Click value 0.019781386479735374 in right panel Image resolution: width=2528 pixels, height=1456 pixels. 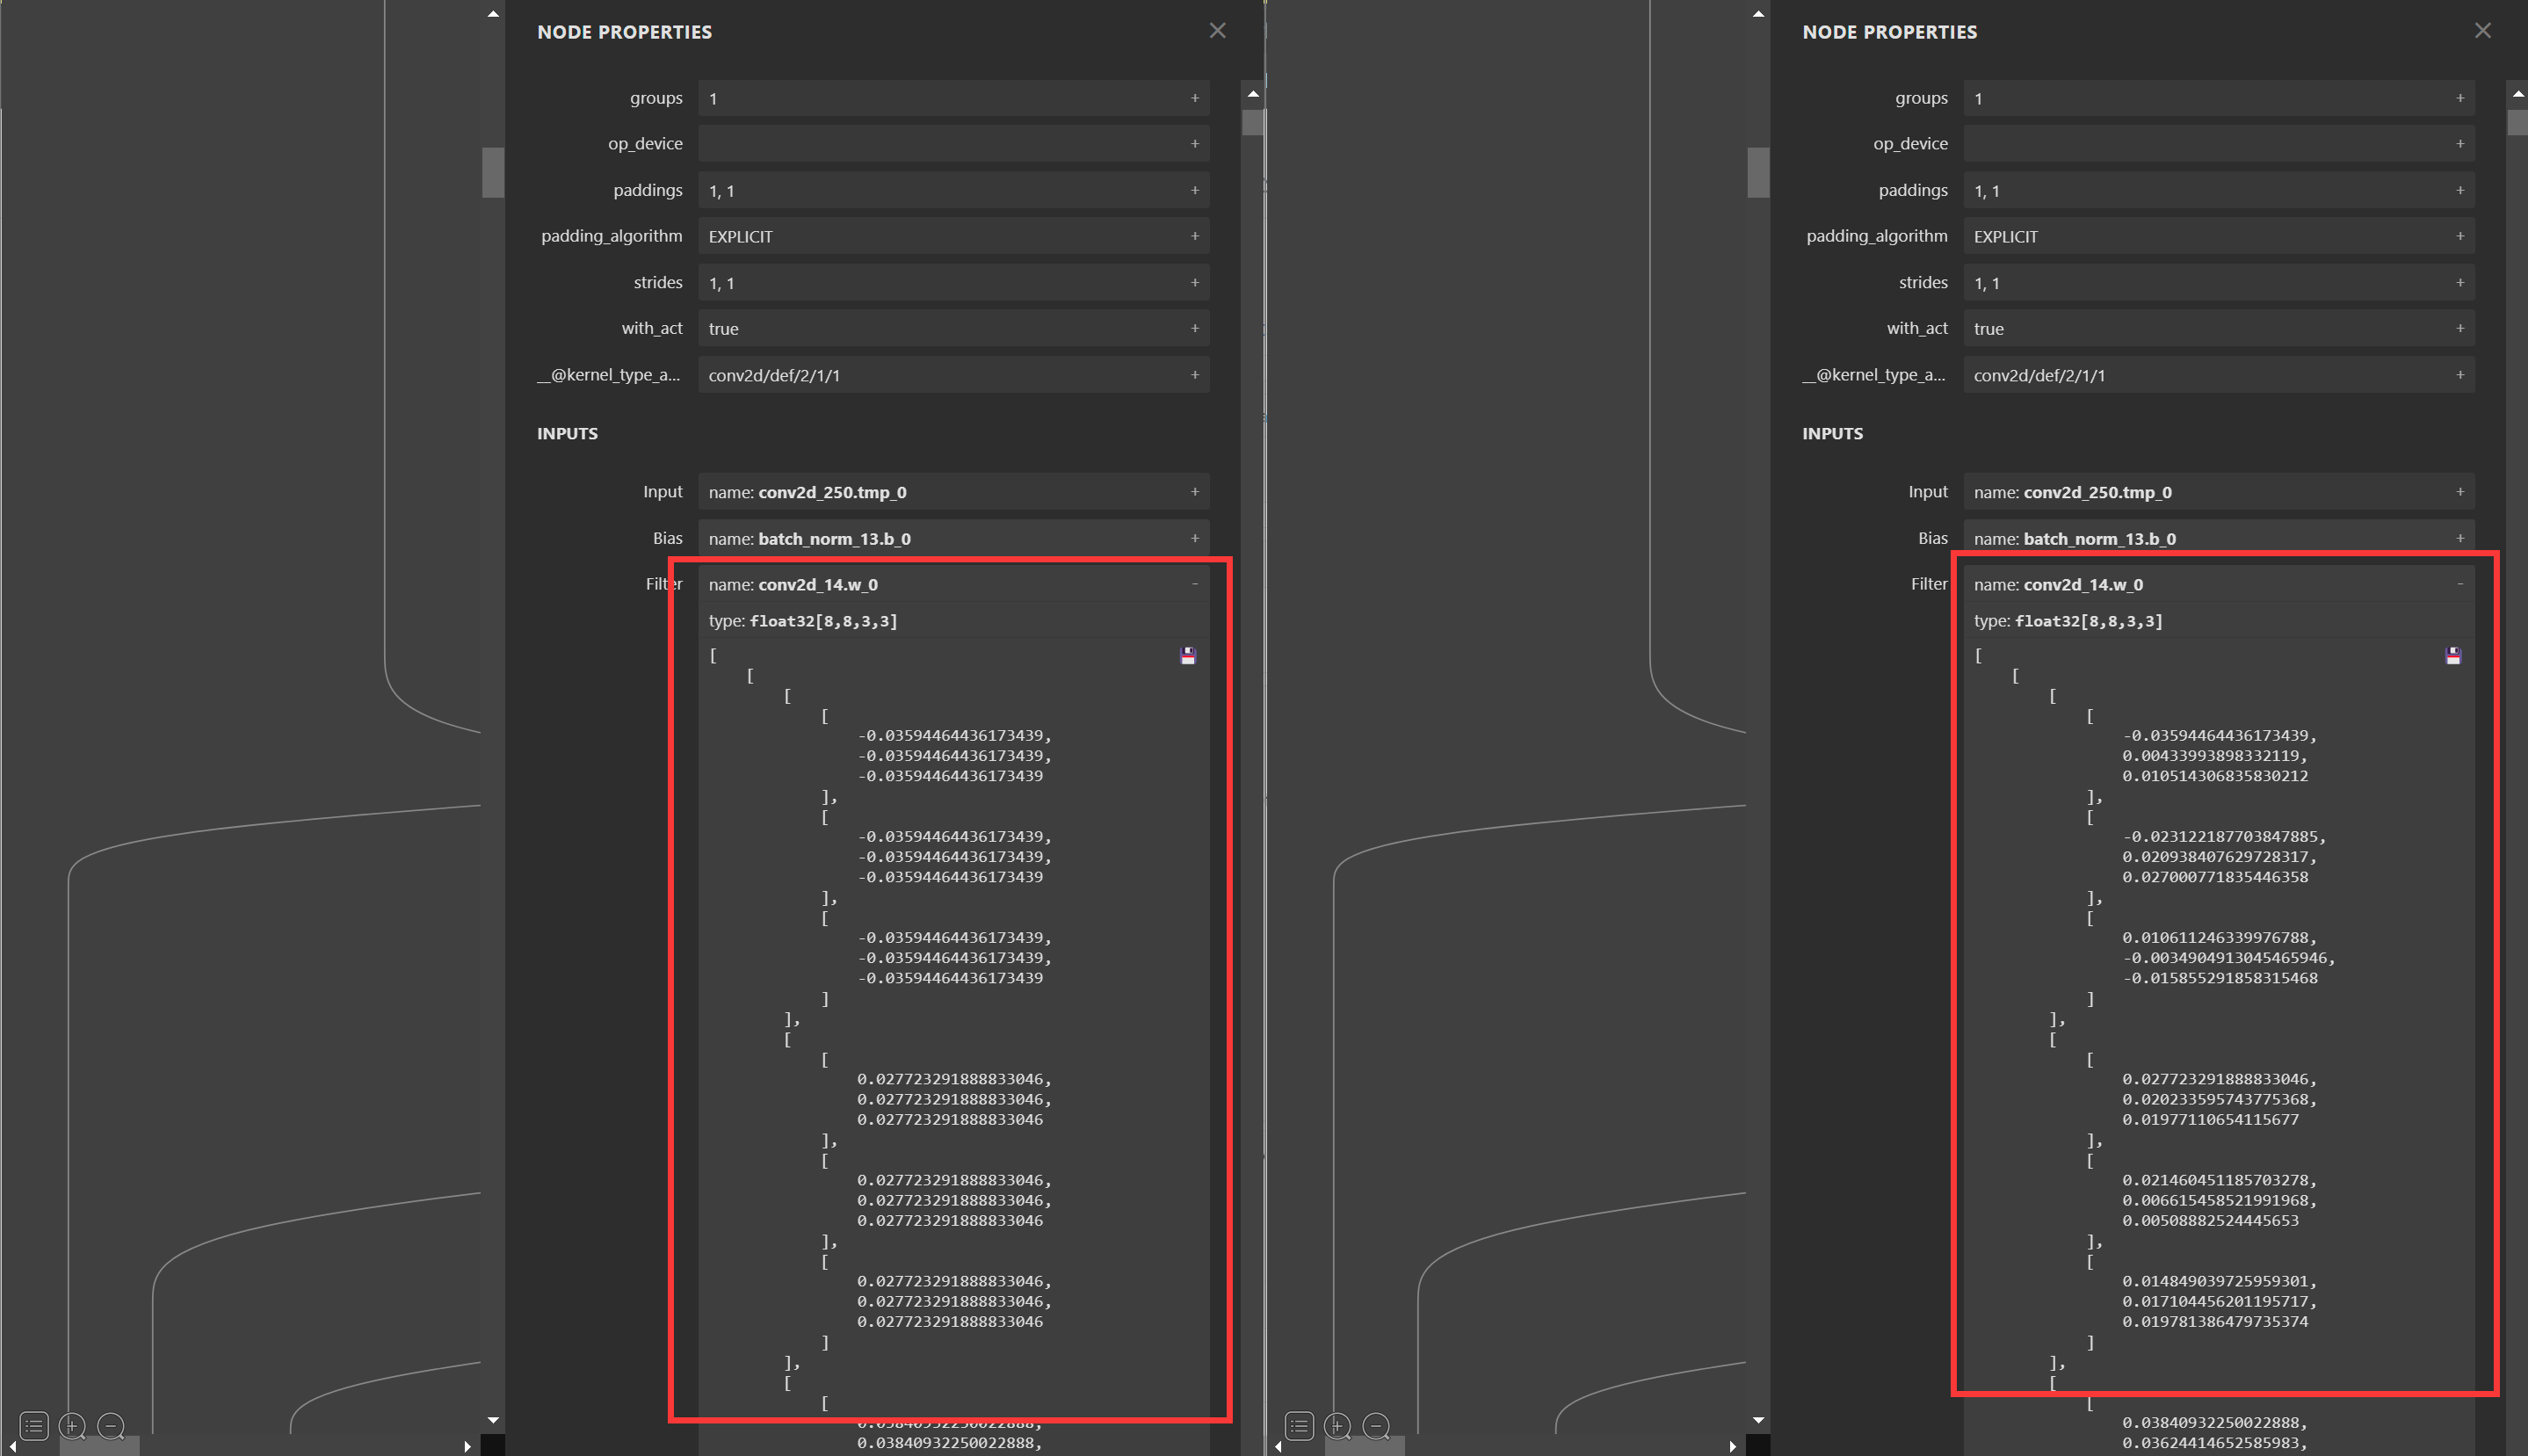pyautogui.click(x=2215, y=1322)
